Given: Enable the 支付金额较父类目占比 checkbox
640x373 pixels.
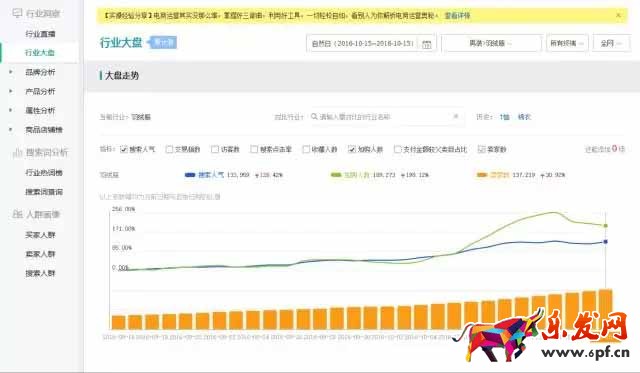Looking at the screenshot, I should (398, 149).
